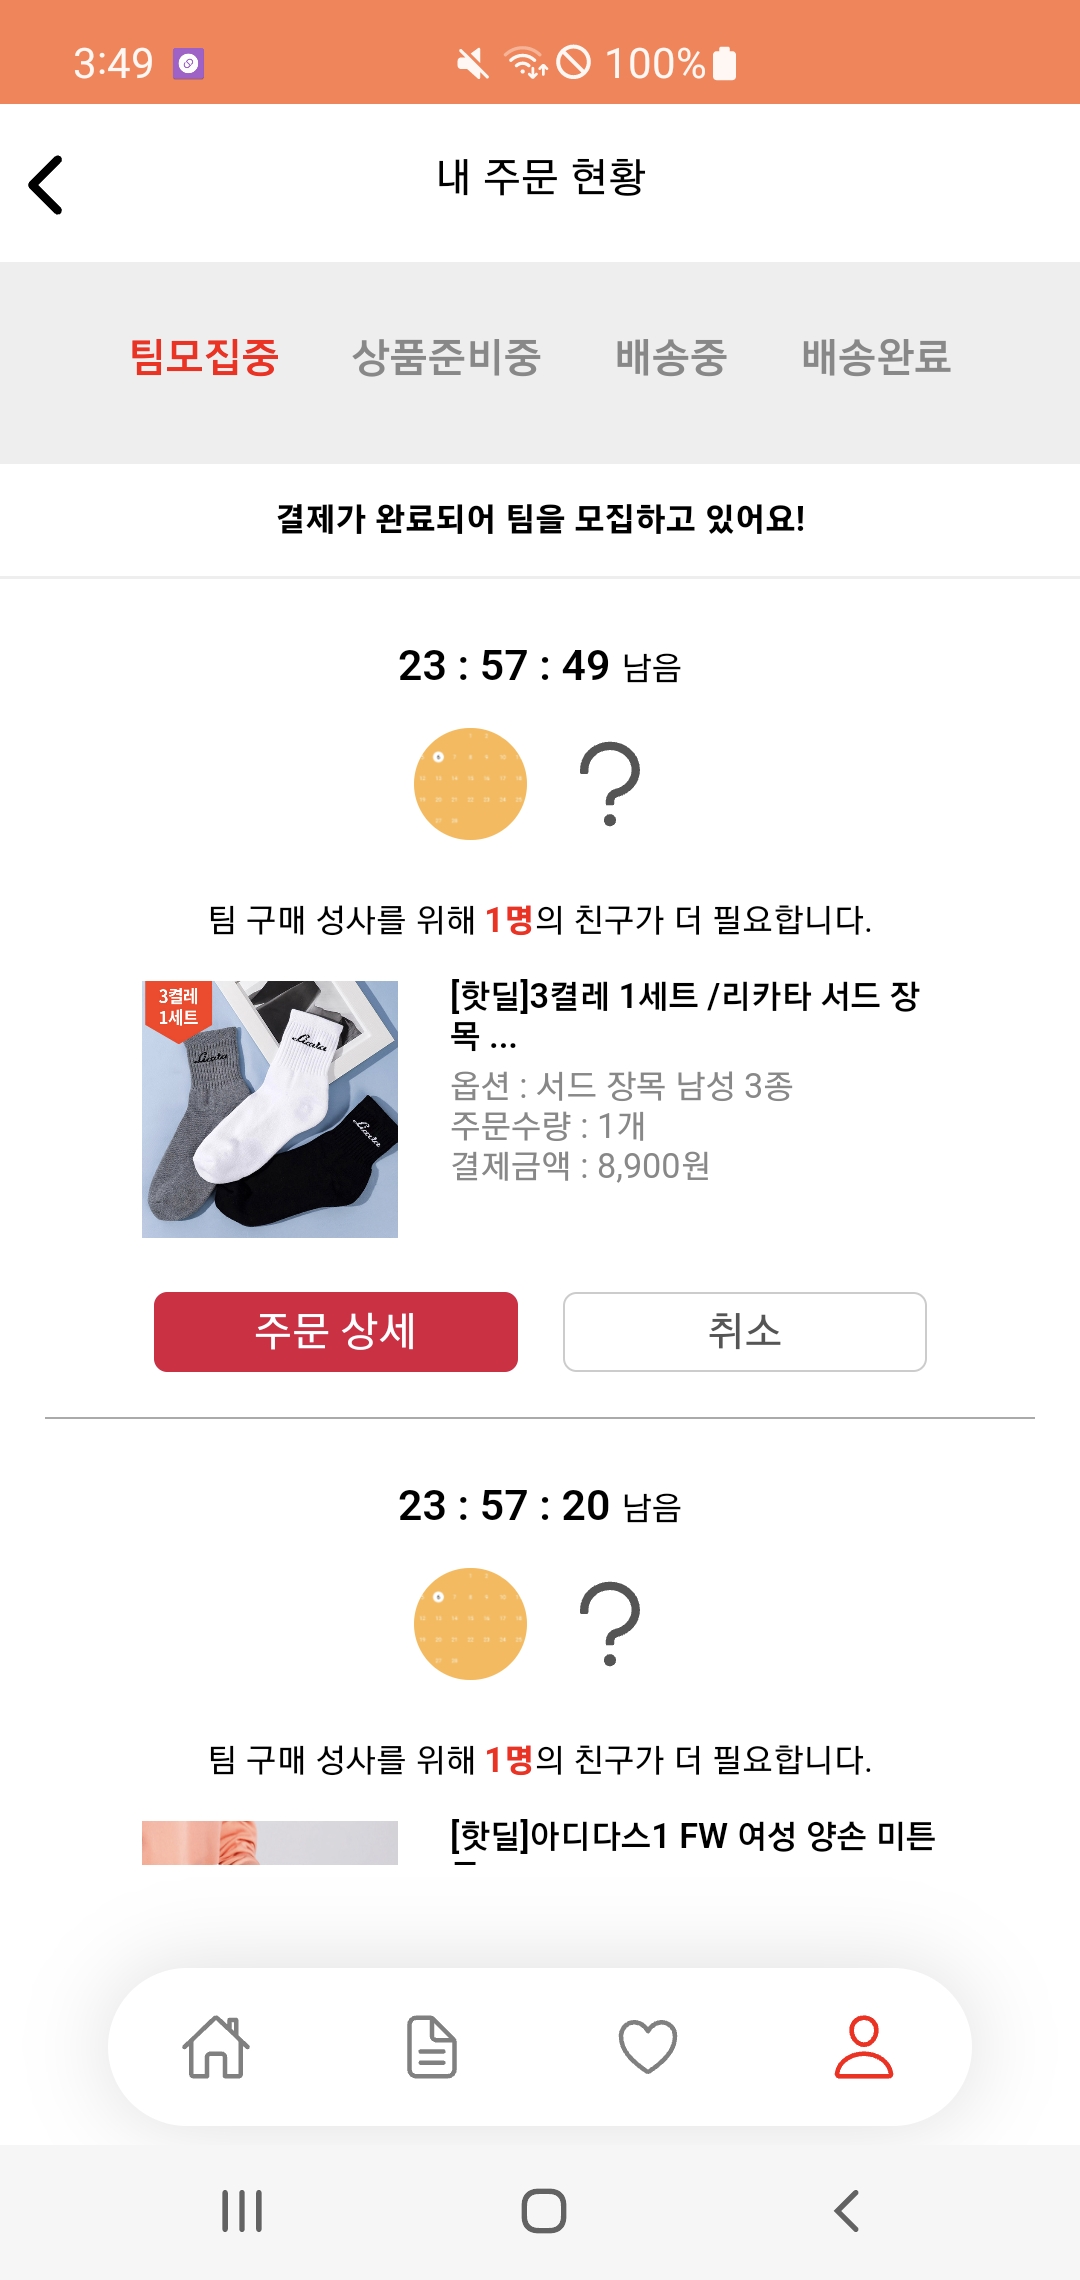Click the 주문 상세 button

tap(336, 1332)
